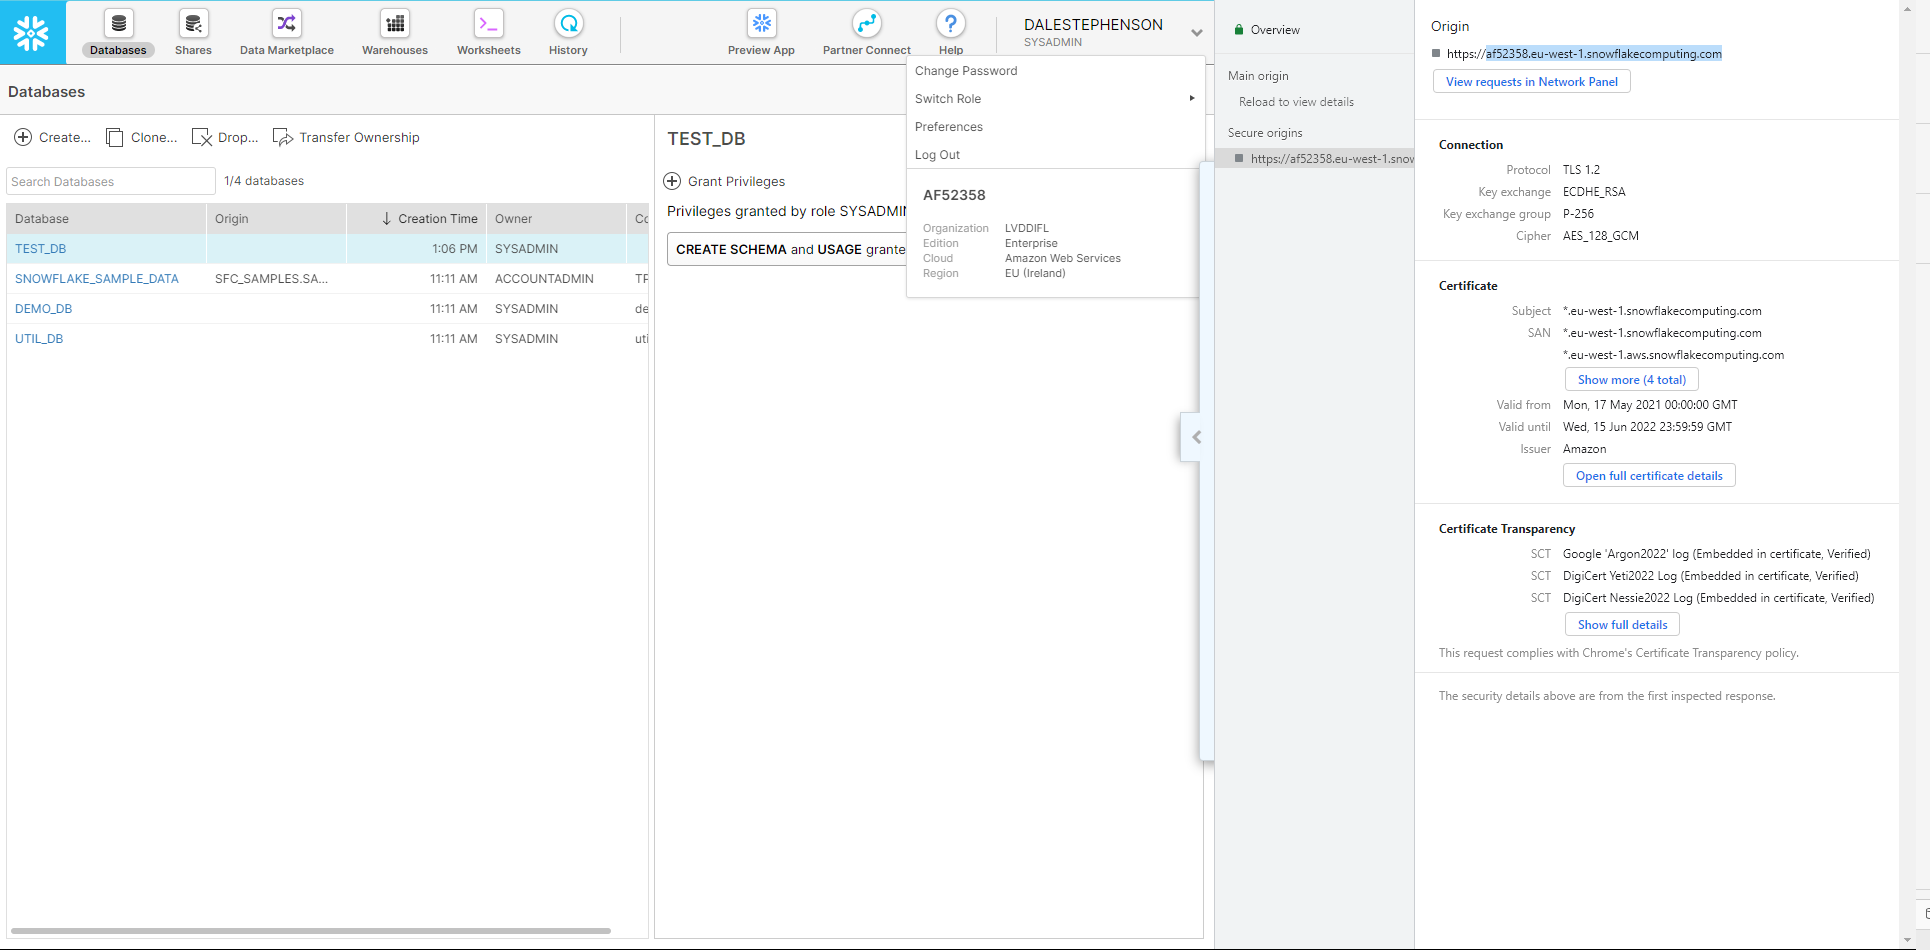Open the DEMO_DB database link
This screenshot has height=950, width=1930.
43,309
